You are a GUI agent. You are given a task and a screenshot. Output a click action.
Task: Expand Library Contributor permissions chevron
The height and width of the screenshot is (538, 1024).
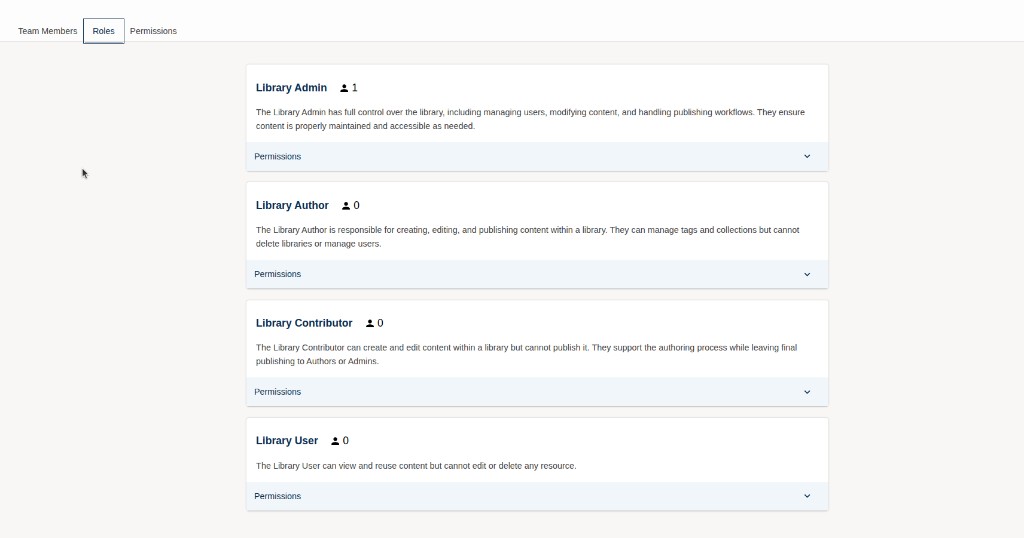[x=807, y=392]
